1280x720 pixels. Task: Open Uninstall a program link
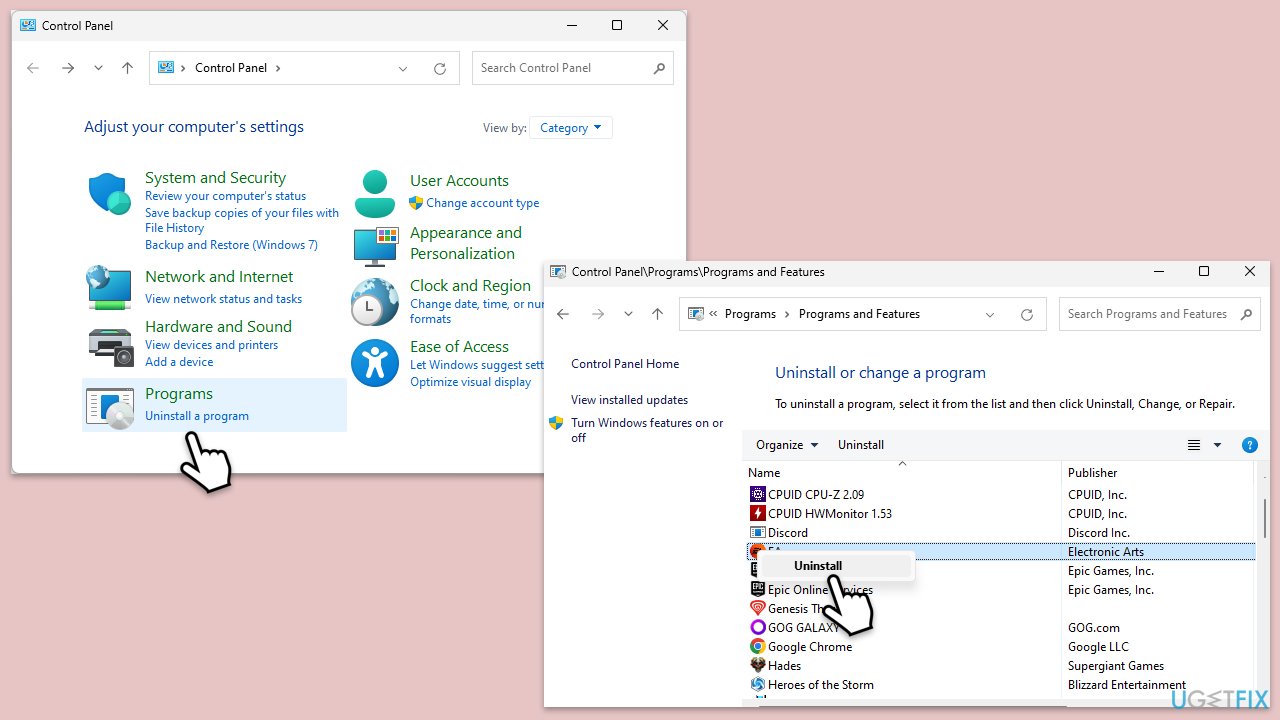(197, 416)
